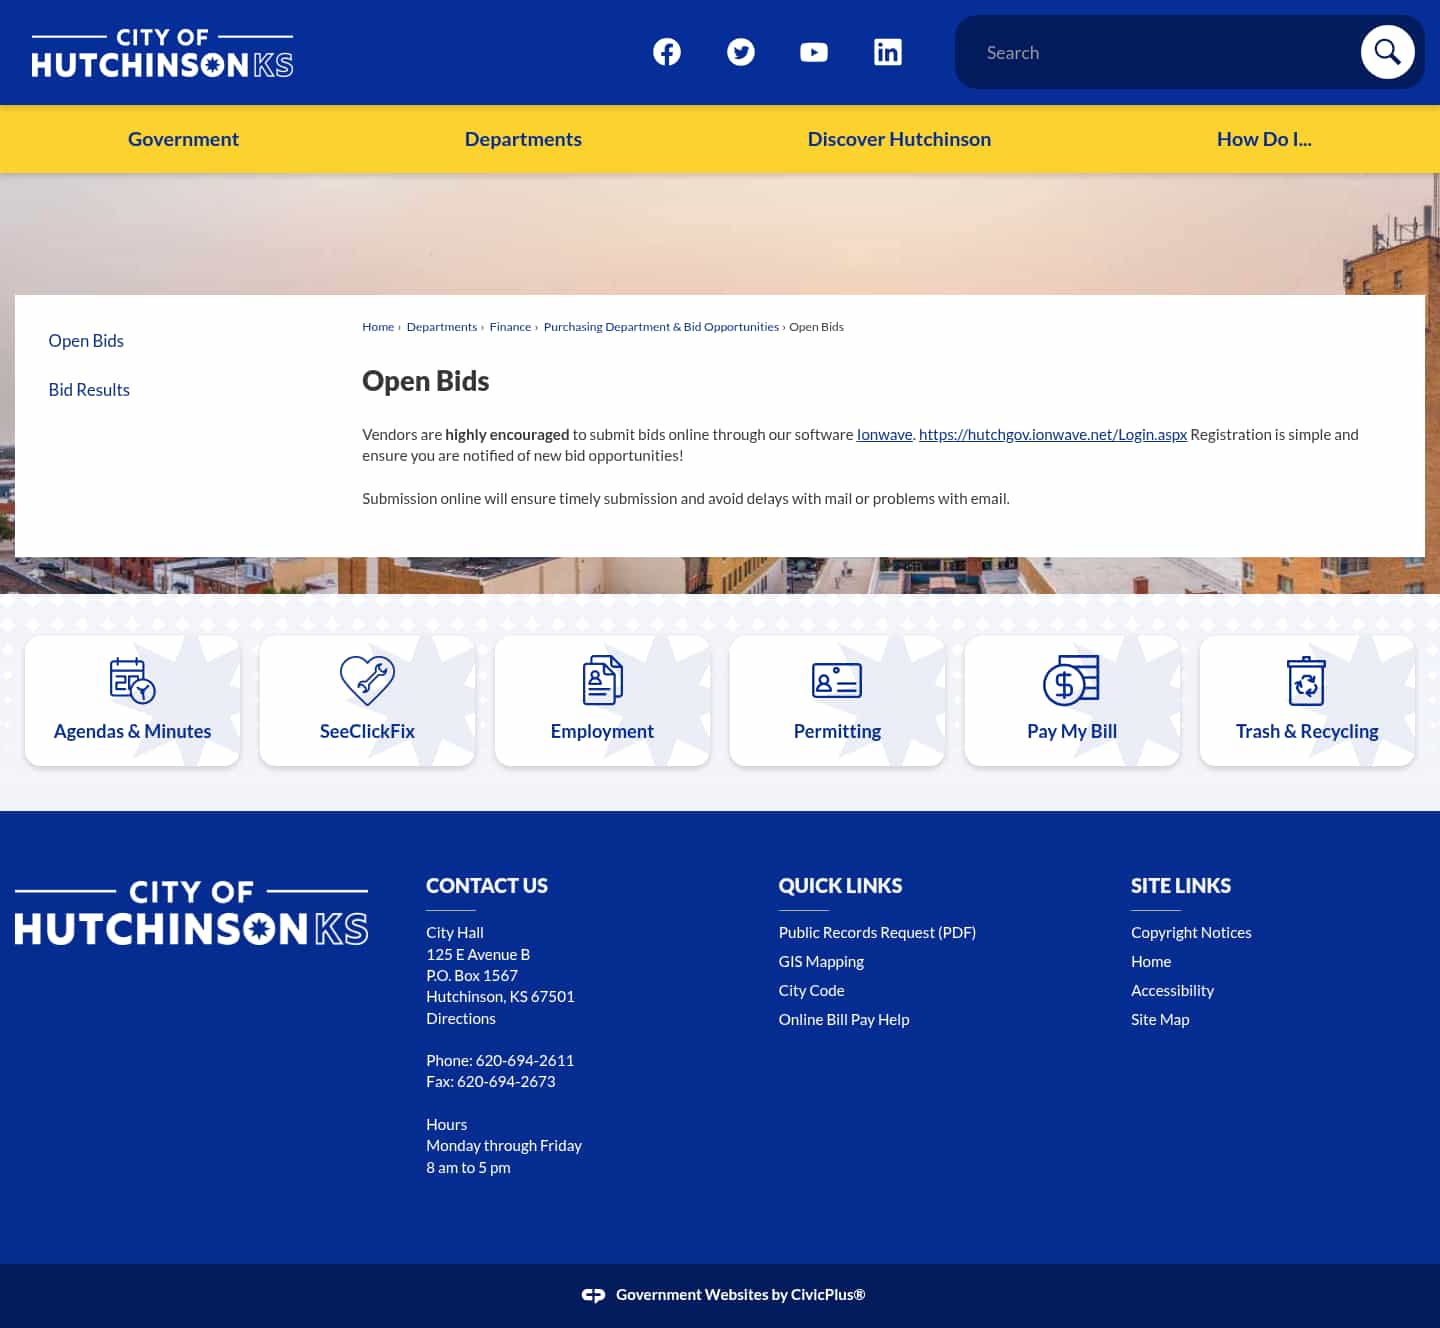Open the Bid Results sidebar link

coord(89,389)
